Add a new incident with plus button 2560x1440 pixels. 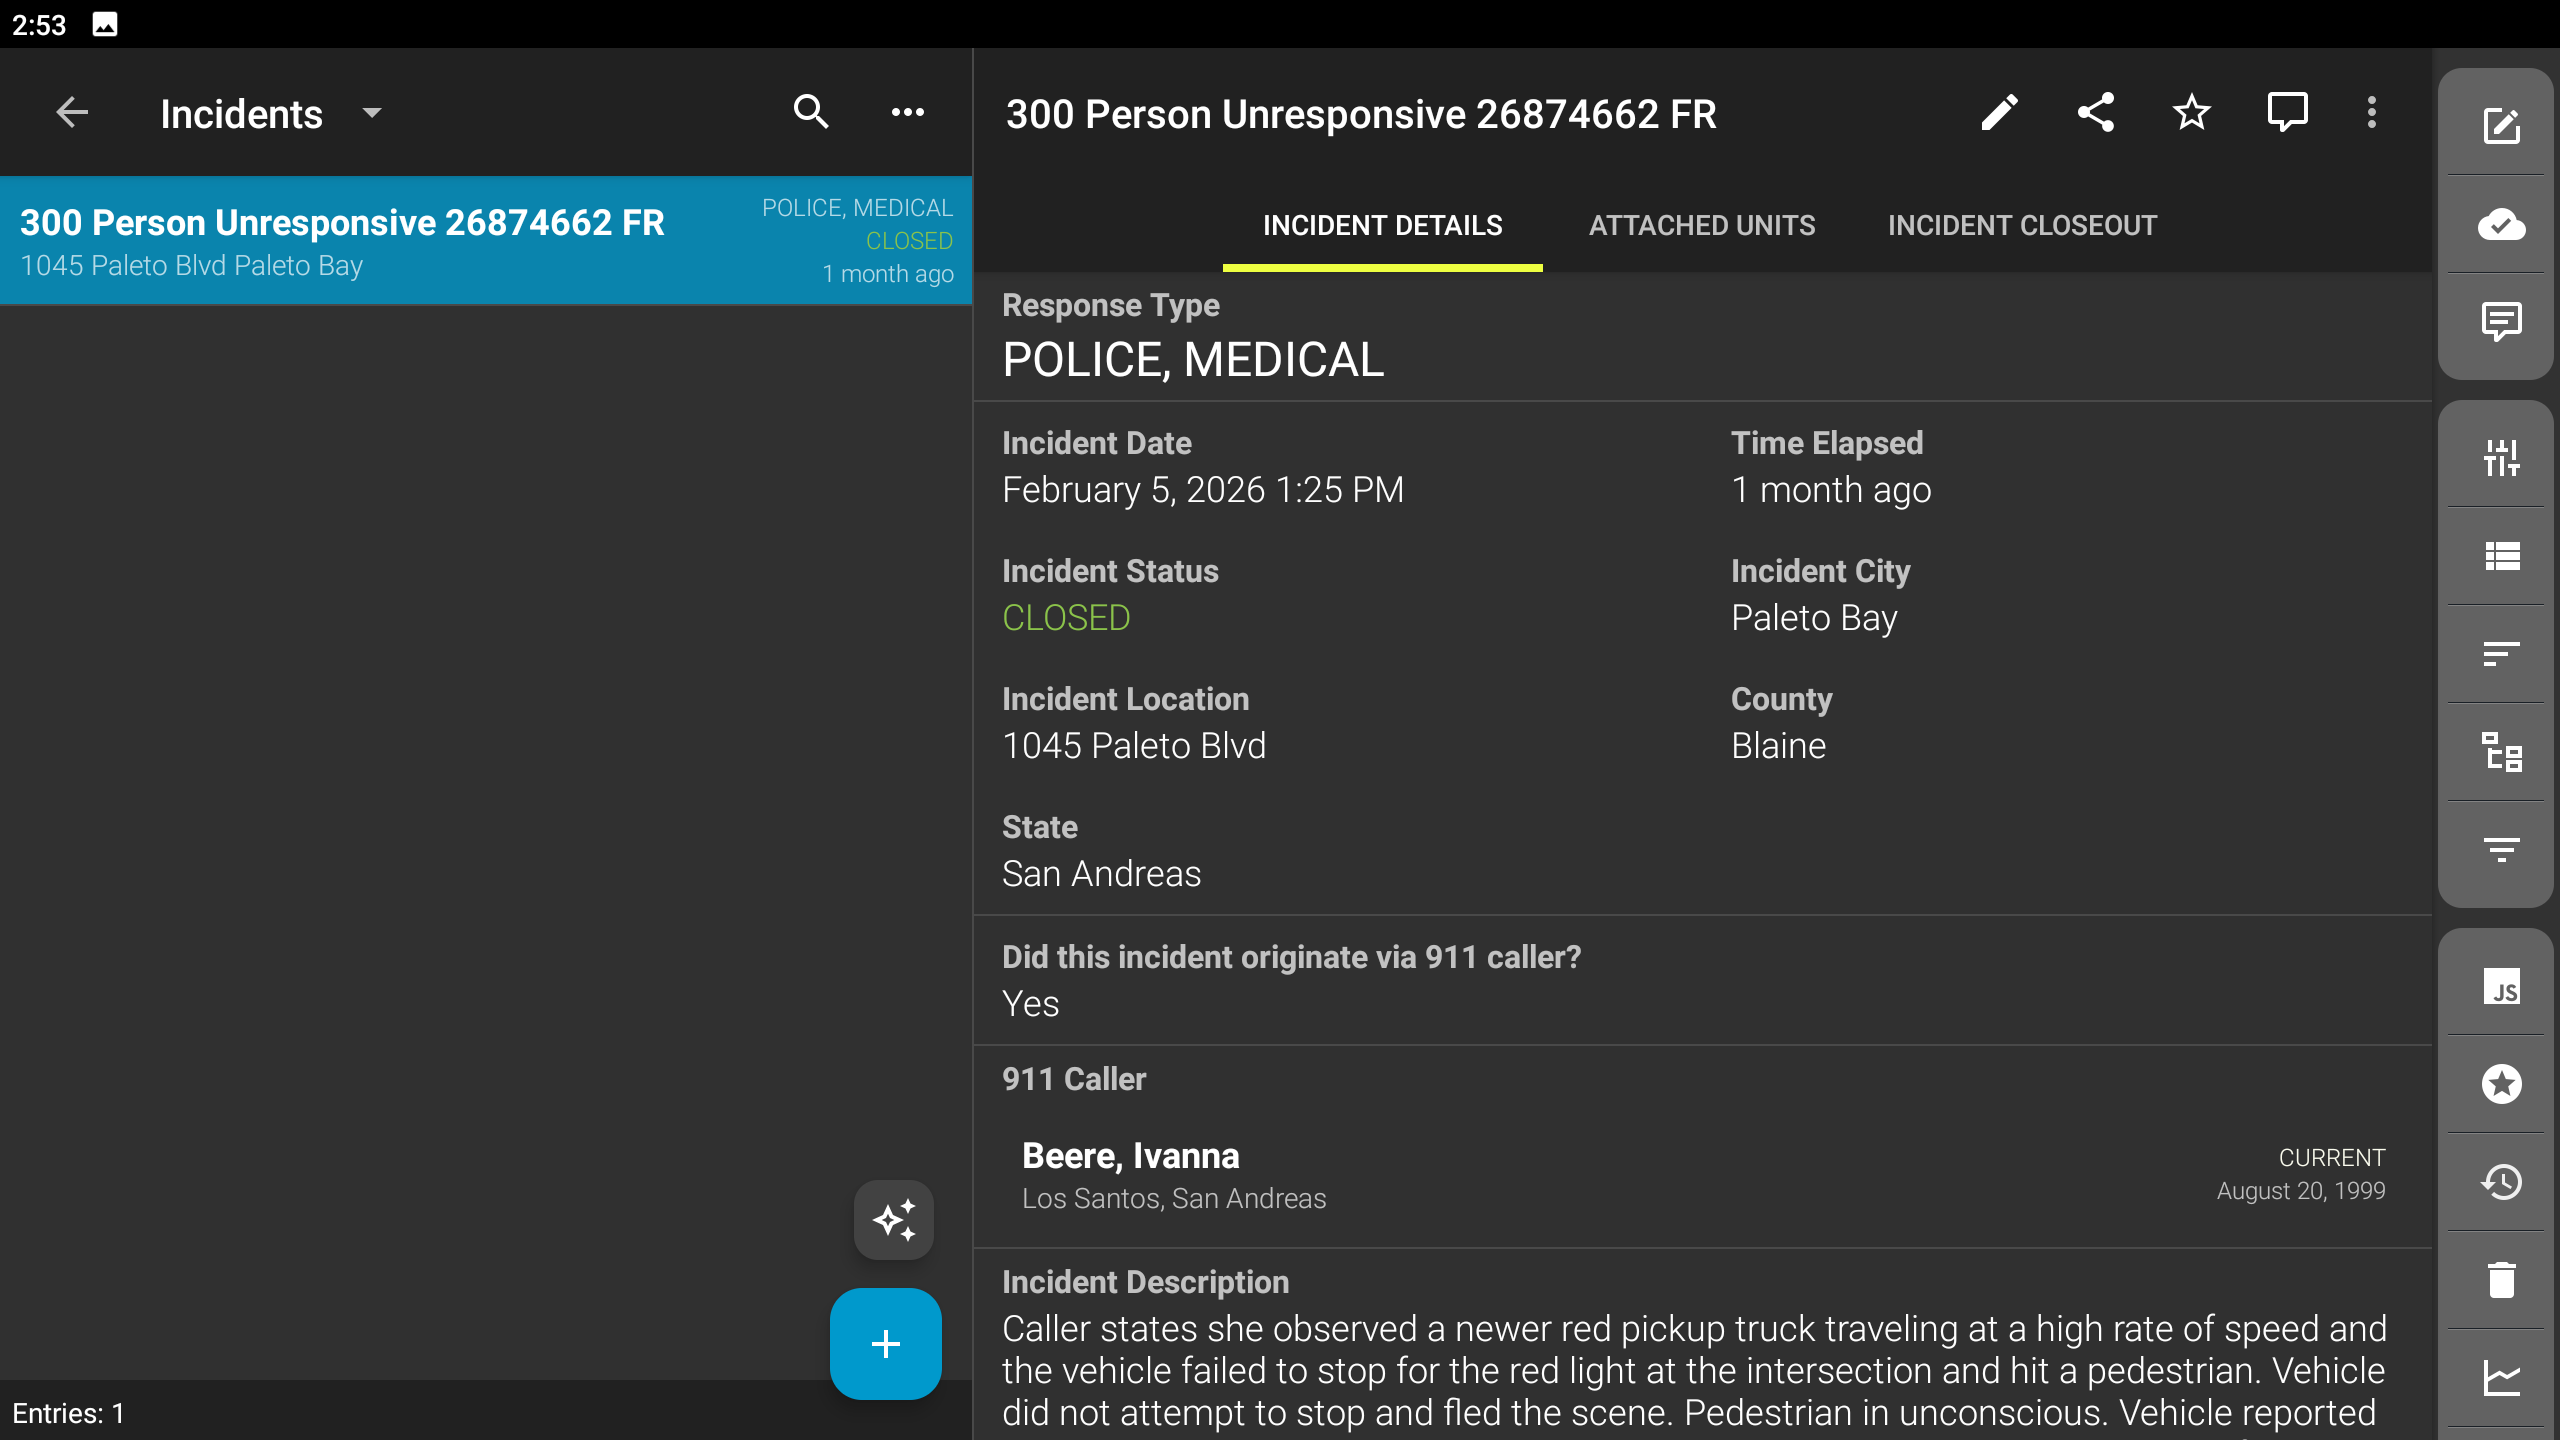(x=885, y=1343)
